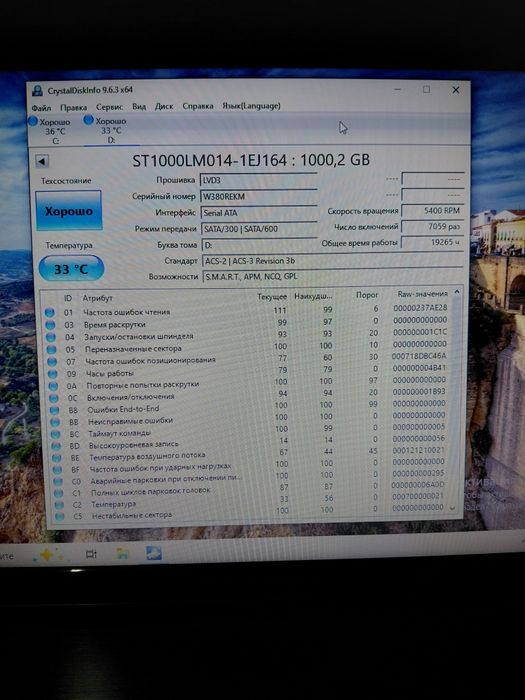Click the scrollbar down arrow in attribute list
Viewport: 525px width, 700px height.
(x=452, y=508)
